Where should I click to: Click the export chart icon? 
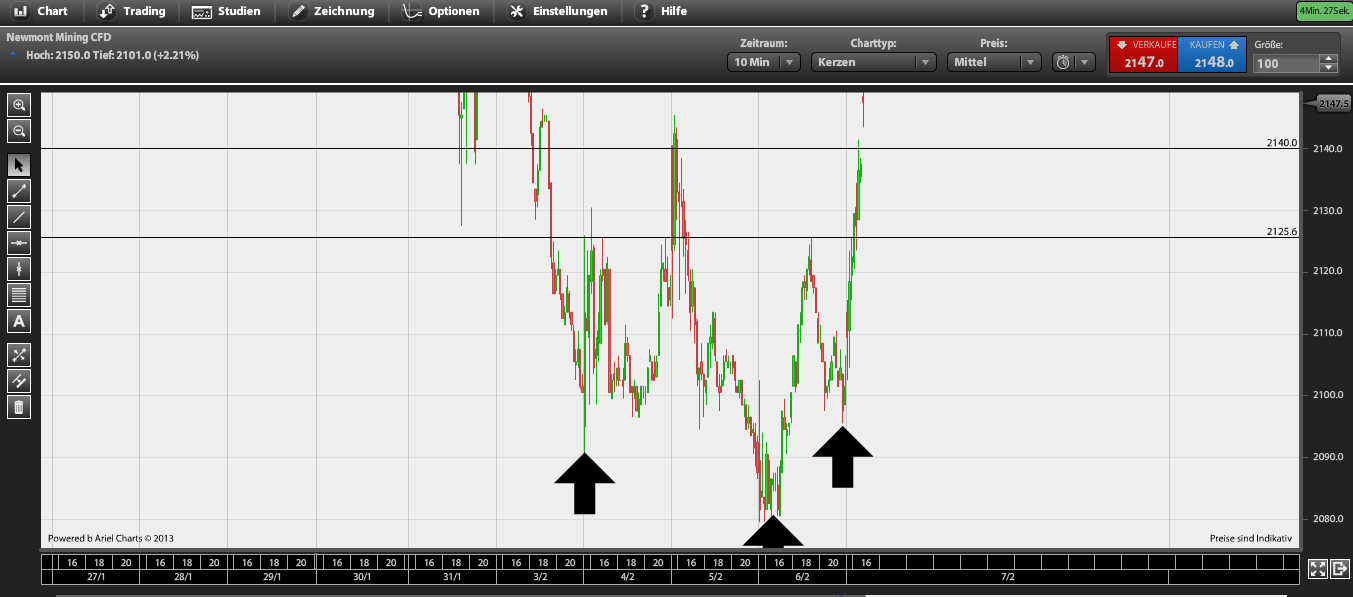(x=1339, y=568)
